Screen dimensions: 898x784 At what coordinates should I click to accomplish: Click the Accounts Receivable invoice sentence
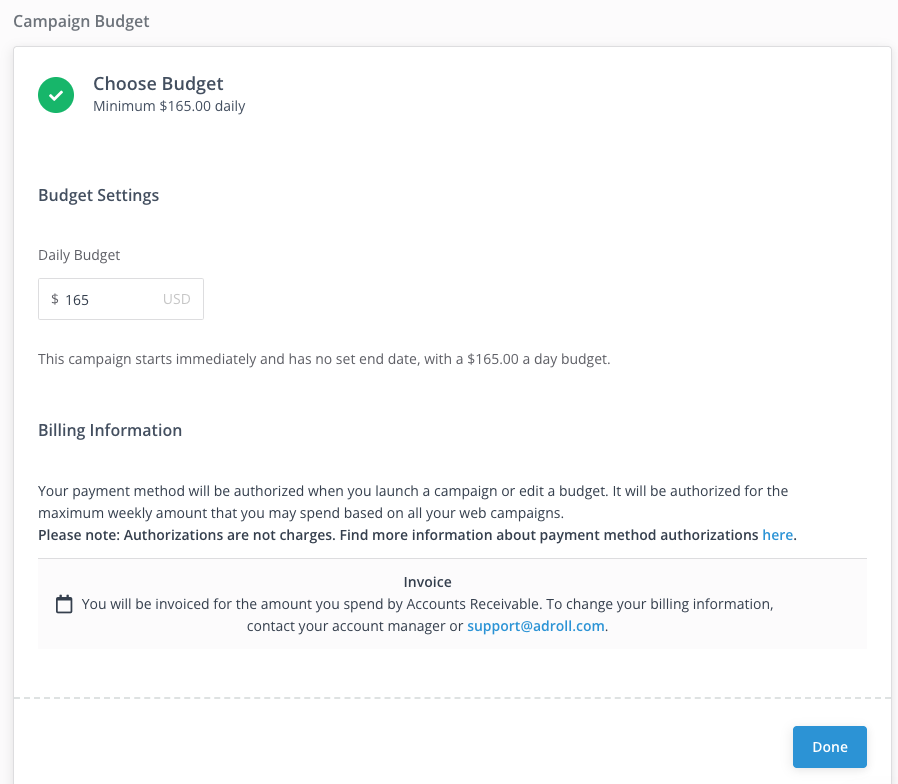(427, 604)
